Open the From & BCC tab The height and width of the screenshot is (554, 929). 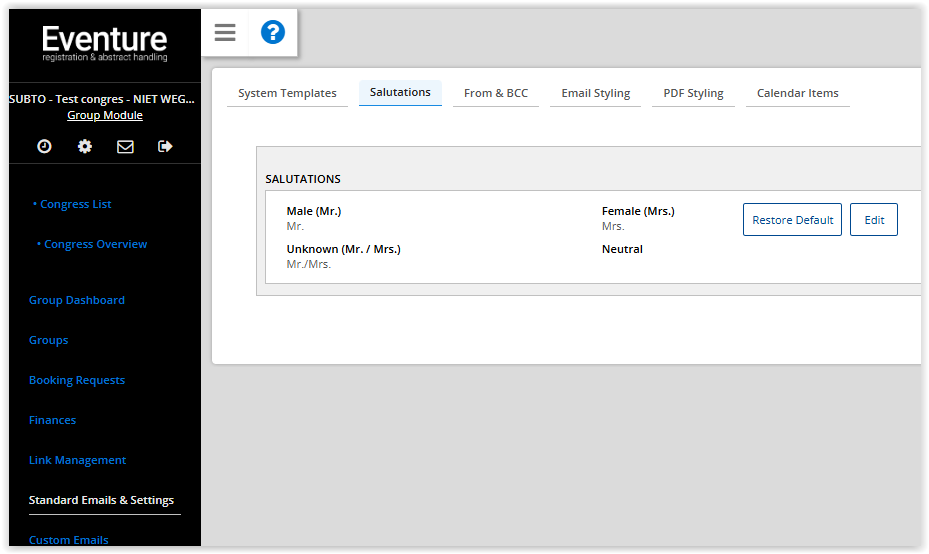pos(496,93)
